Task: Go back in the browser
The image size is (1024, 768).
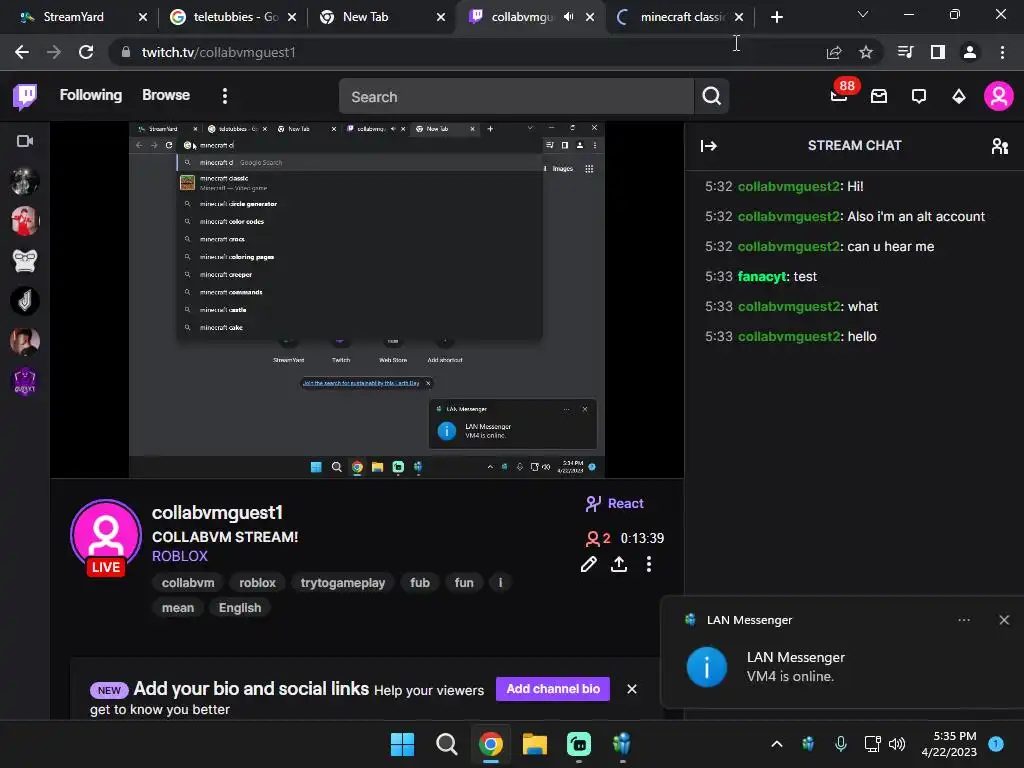Action: coord(22,52)
